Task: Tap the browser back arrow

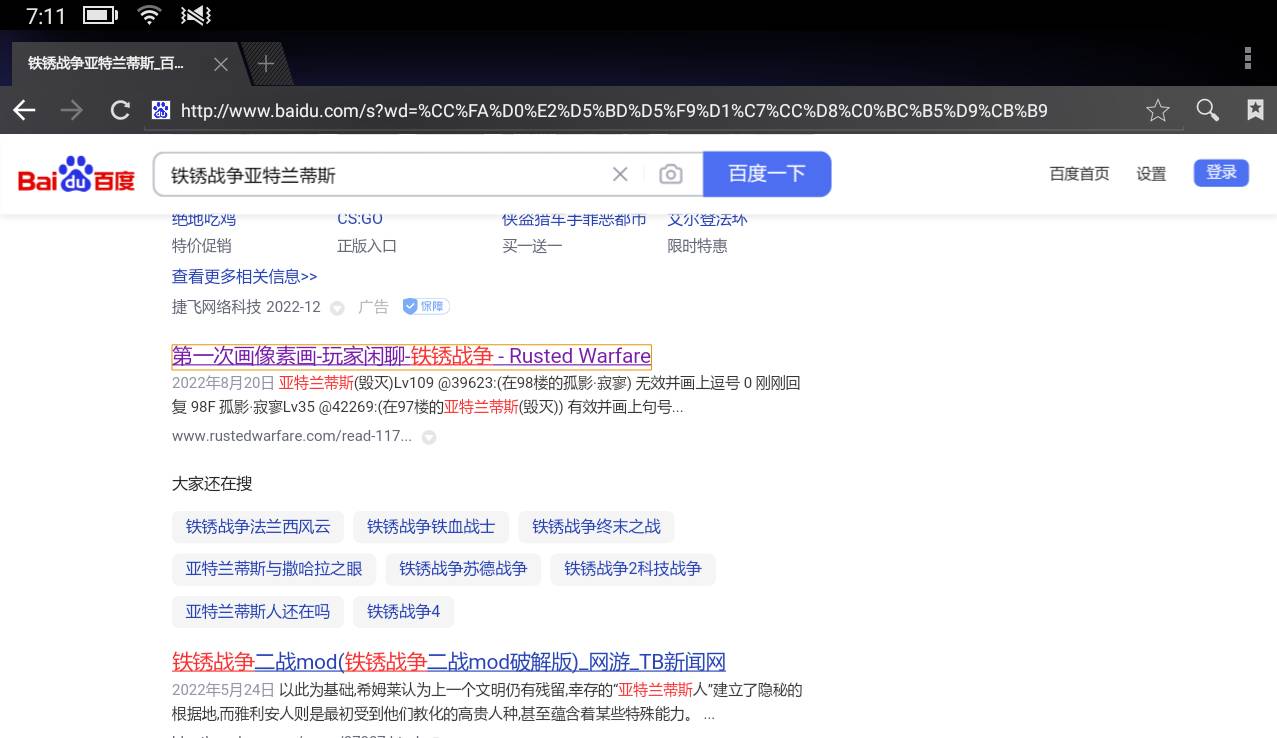Action: click(x=24, y=110)
